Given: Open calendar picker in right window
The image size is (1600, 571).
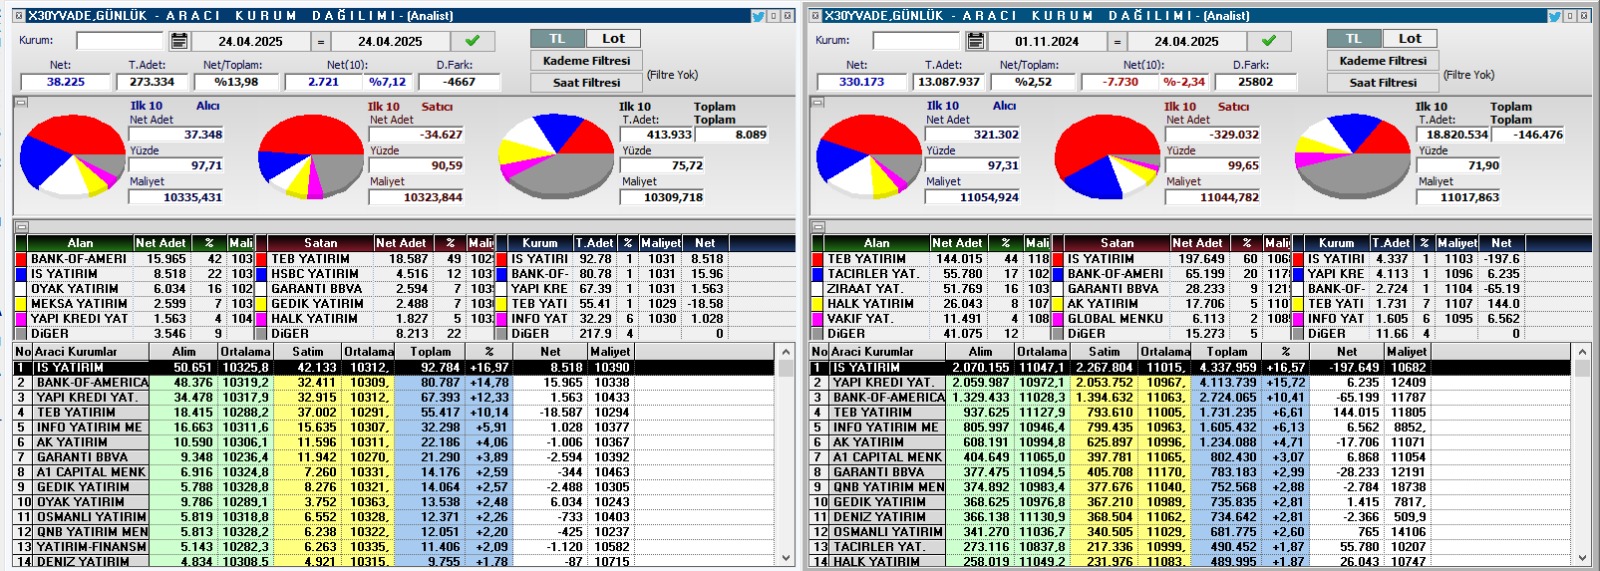Looking at the screenshot, I should [x=975, y=41].
